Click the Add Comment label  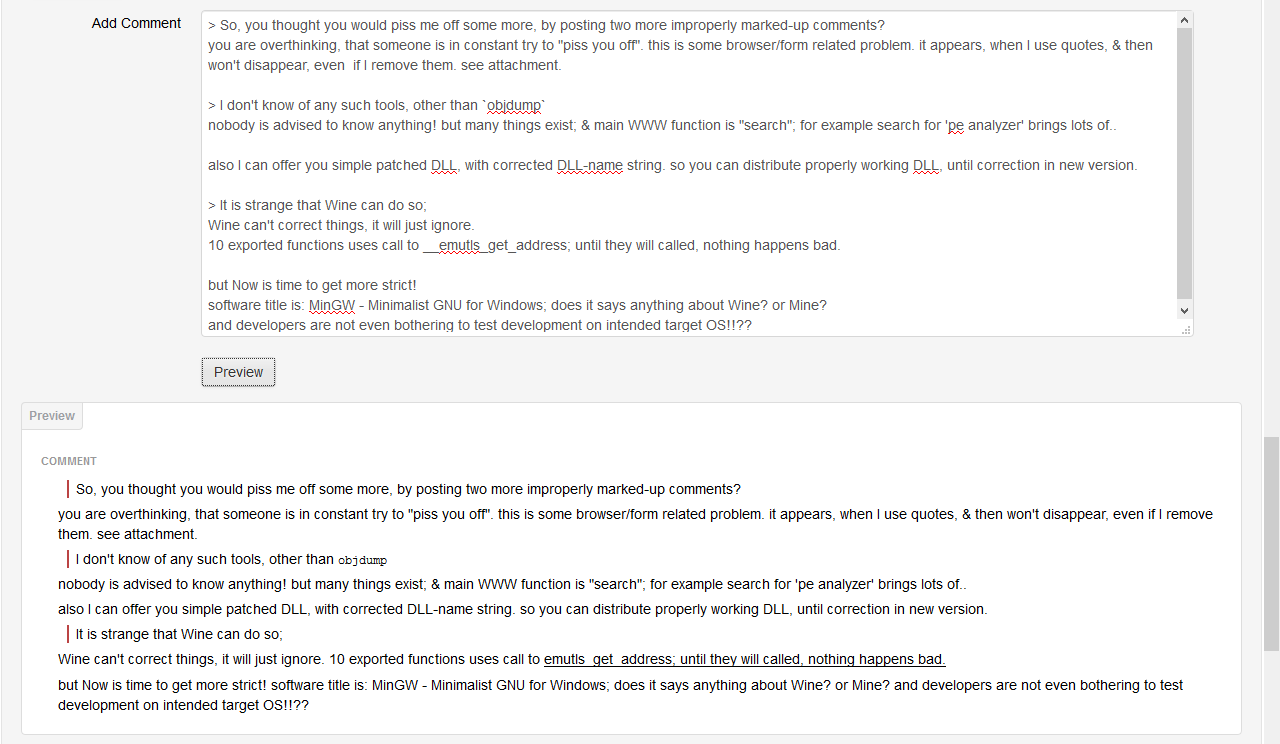(x=136, y=23)
